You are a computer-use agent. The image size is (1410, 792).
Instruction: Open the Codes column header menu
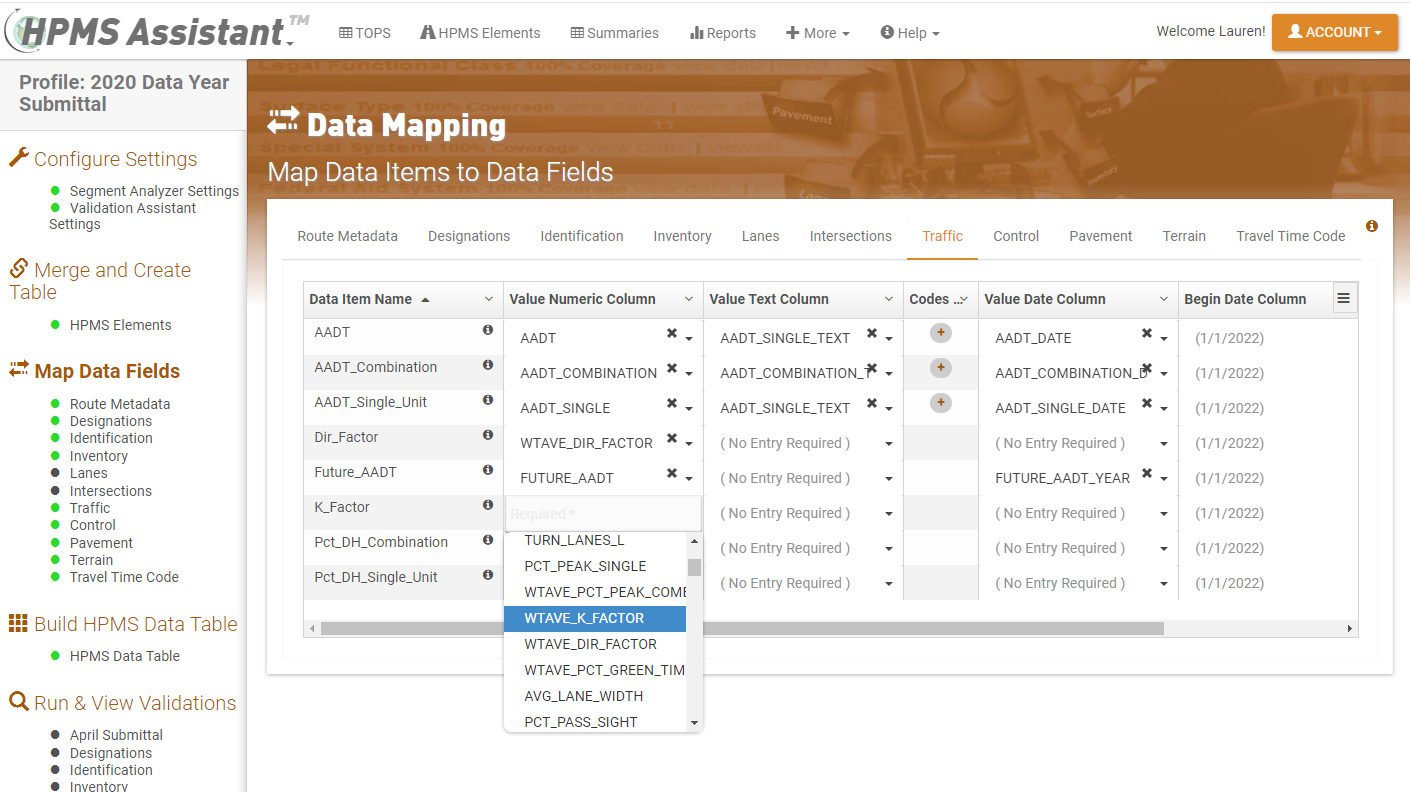(x=964, y=299)
